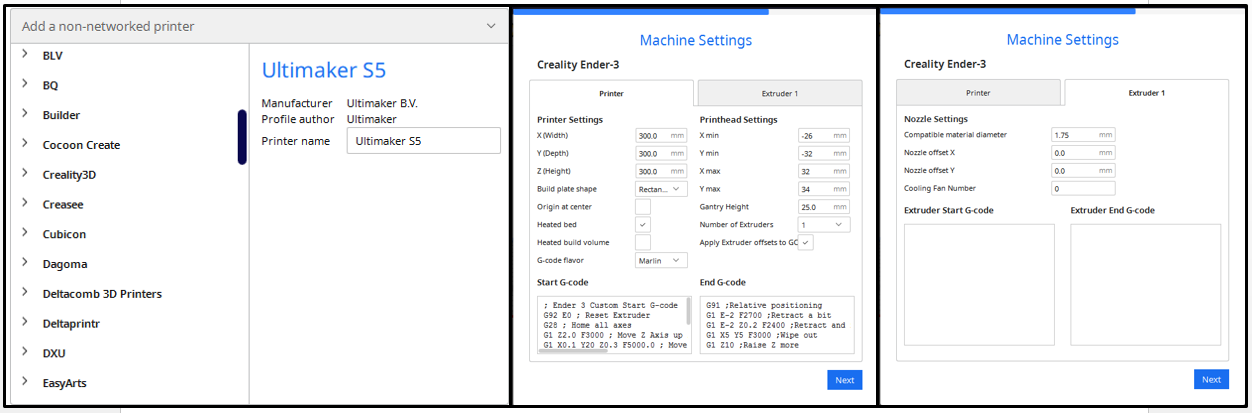Viewport: 1252px width, 413px height.
Task: Toggle the Origin at center checkbox
Action: 643,207
